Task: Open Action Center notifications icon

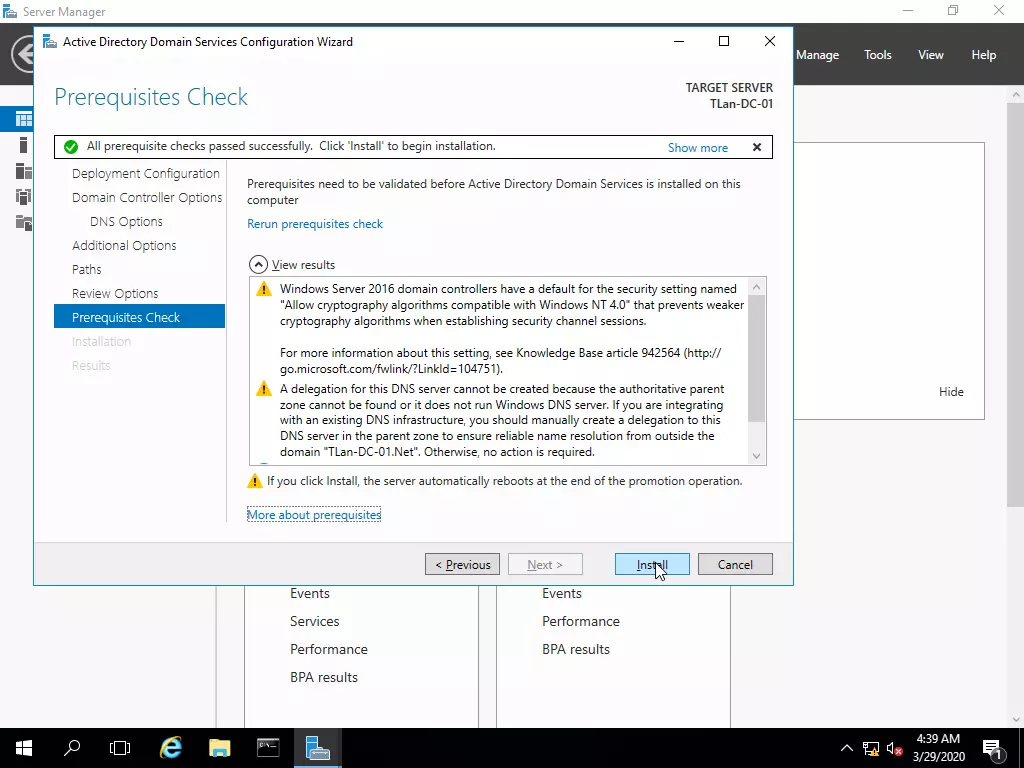Action: [991, 748]
